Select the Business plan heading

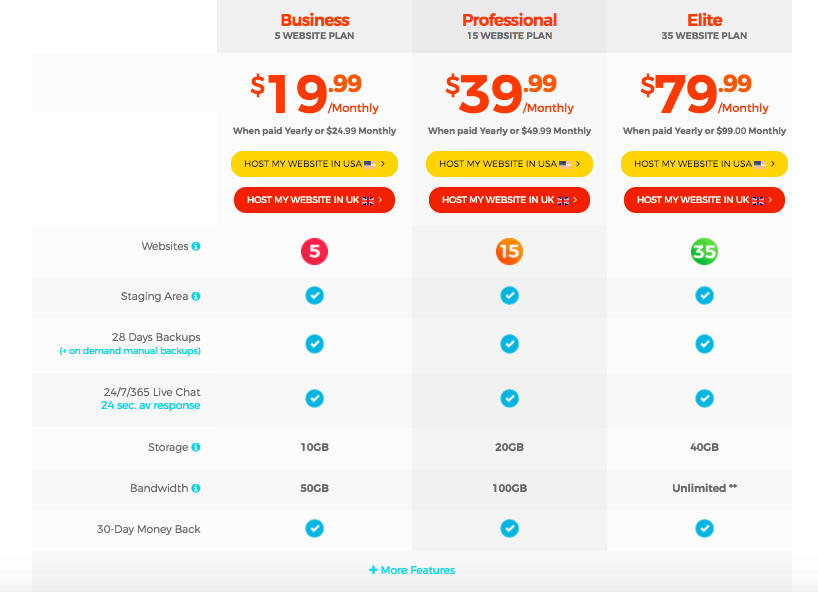(314, 20)
